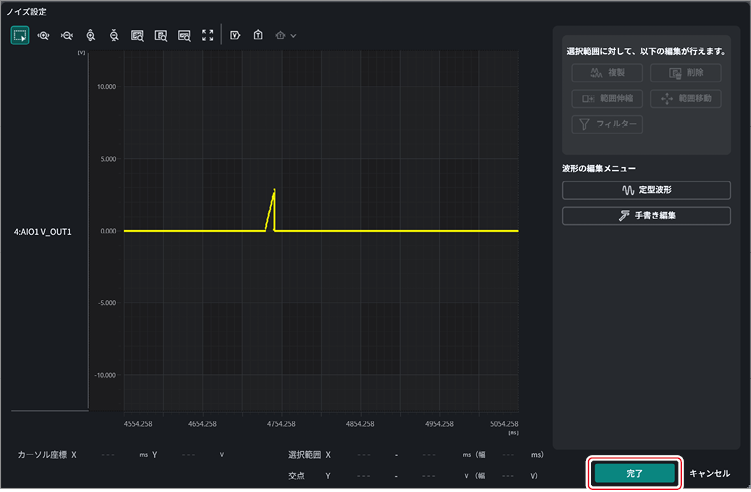Click the horizontal zoom-out icon
Image resolution: width=751 pixels, height=492 pixels.
67,35
